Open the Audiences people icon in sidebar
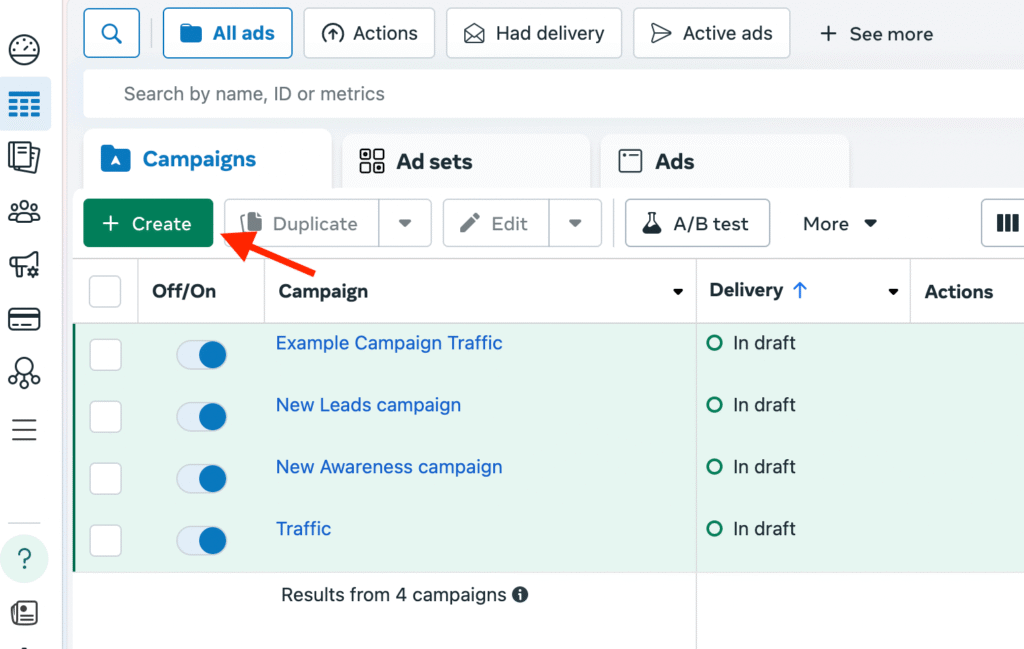 pos(24,211)
